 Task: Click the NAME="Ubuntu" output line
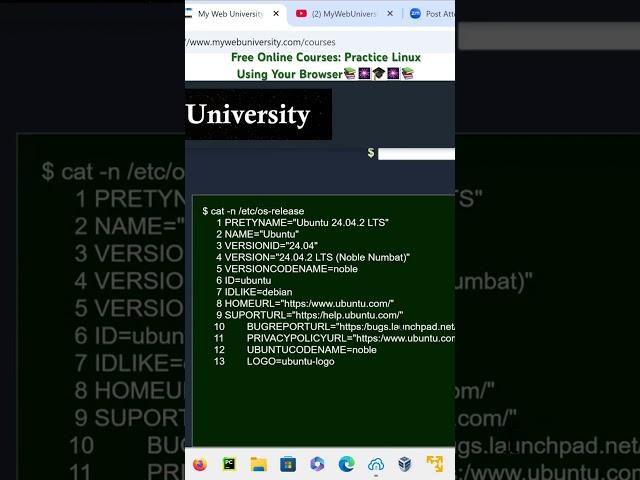(x=258, y=234)
